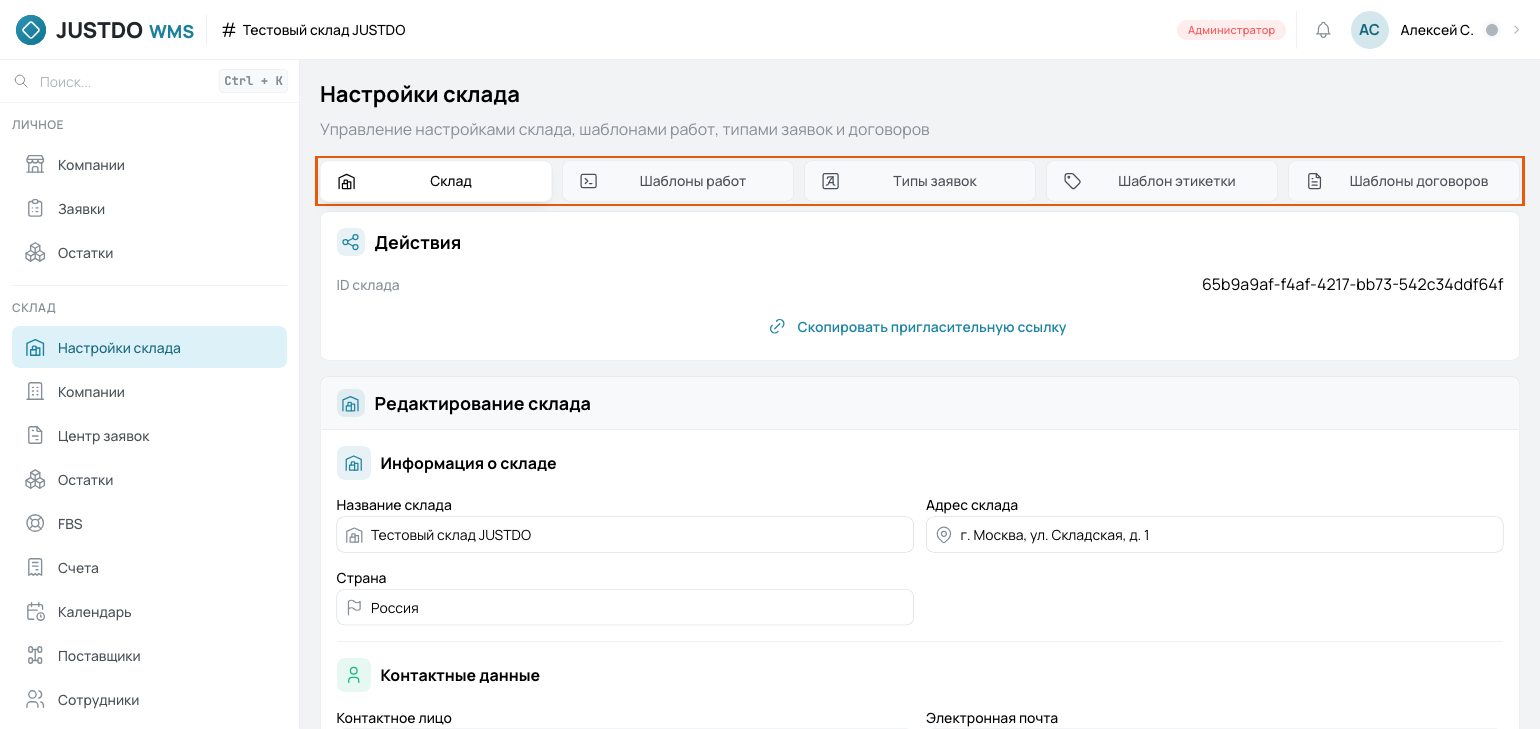This screenshot has height=729, width=1540.
Task: Click the warehouse ID value 65b9a9af-f4af-4217-bb73-542c34ddf64f
Action: 1352,285
